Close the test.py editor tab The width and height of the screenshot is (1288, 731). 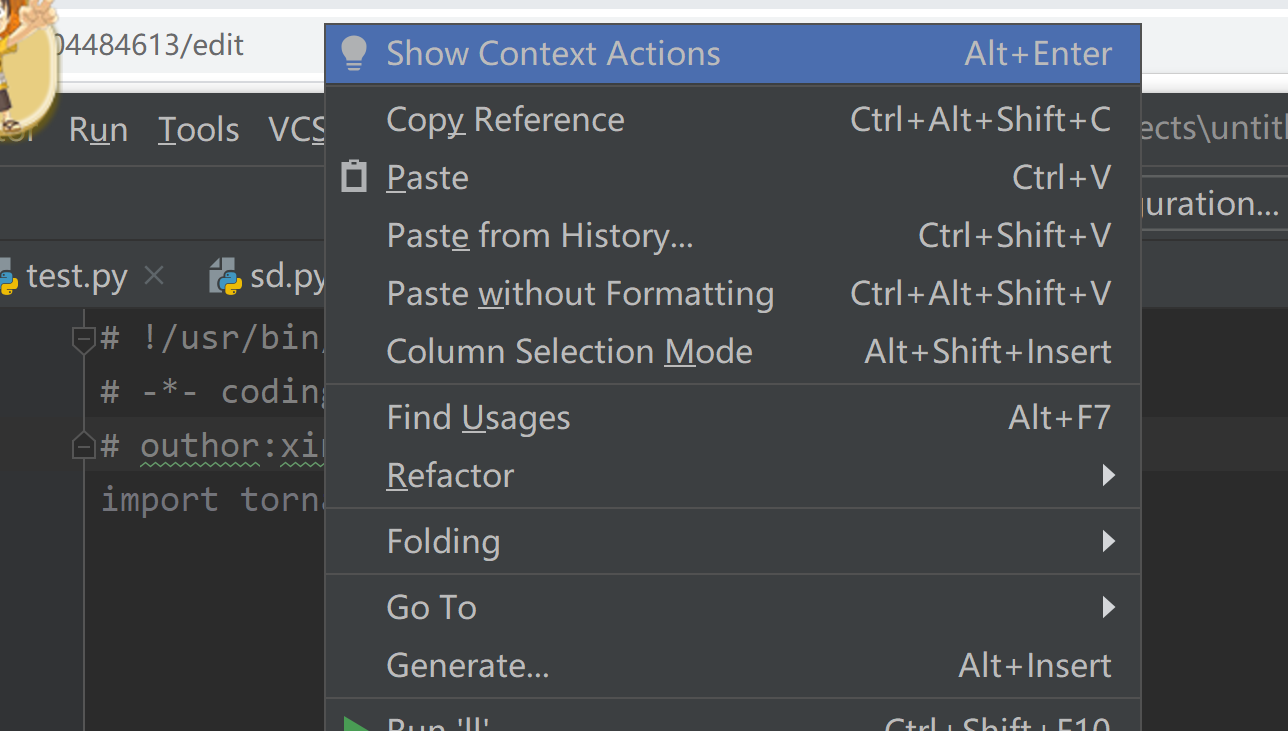point(154,276)
